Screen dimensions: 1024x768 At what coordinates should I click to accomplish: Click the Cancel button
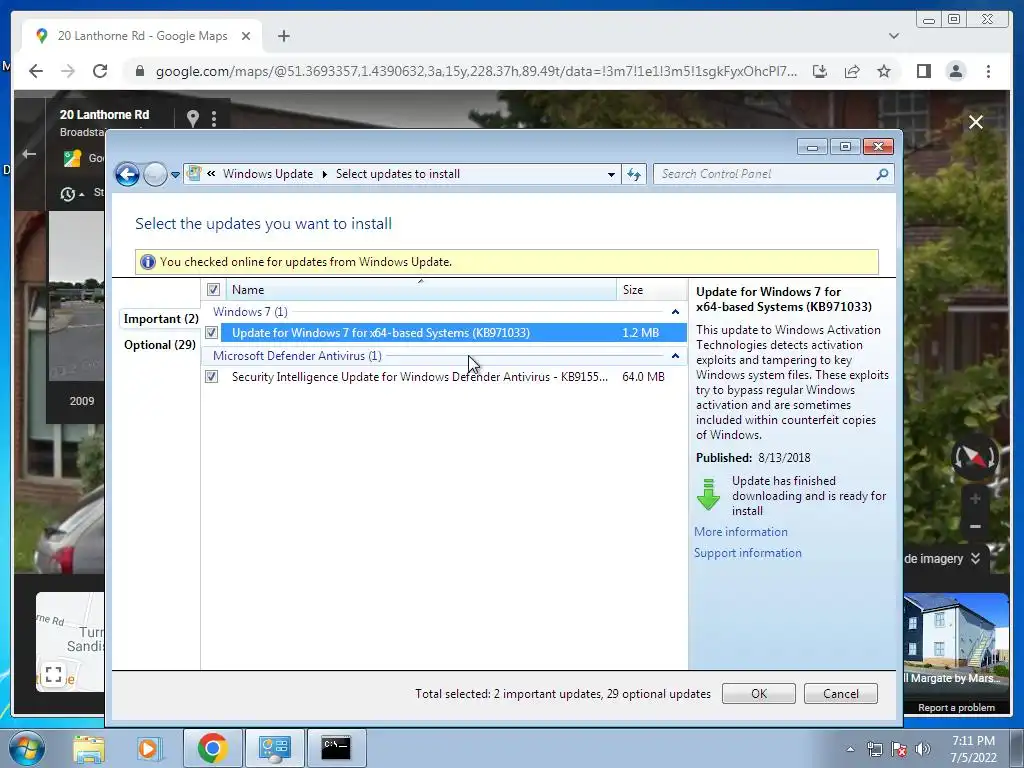point(840,694)
